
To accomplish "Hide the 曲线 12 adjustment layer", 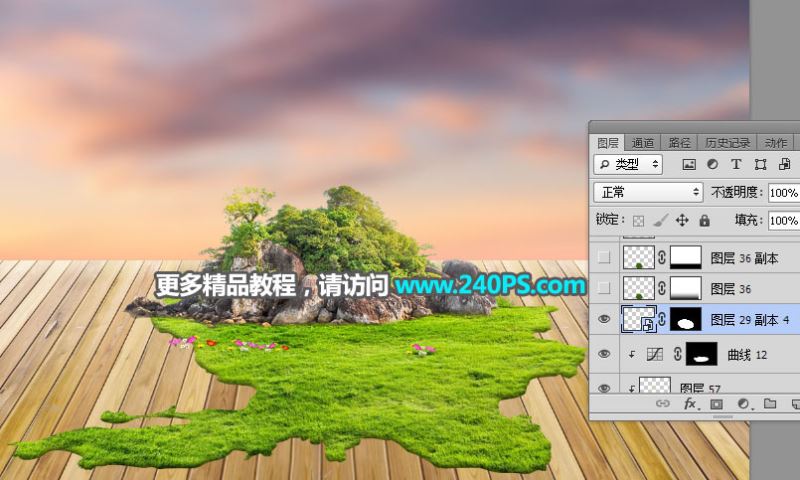I will pos(604,354).
